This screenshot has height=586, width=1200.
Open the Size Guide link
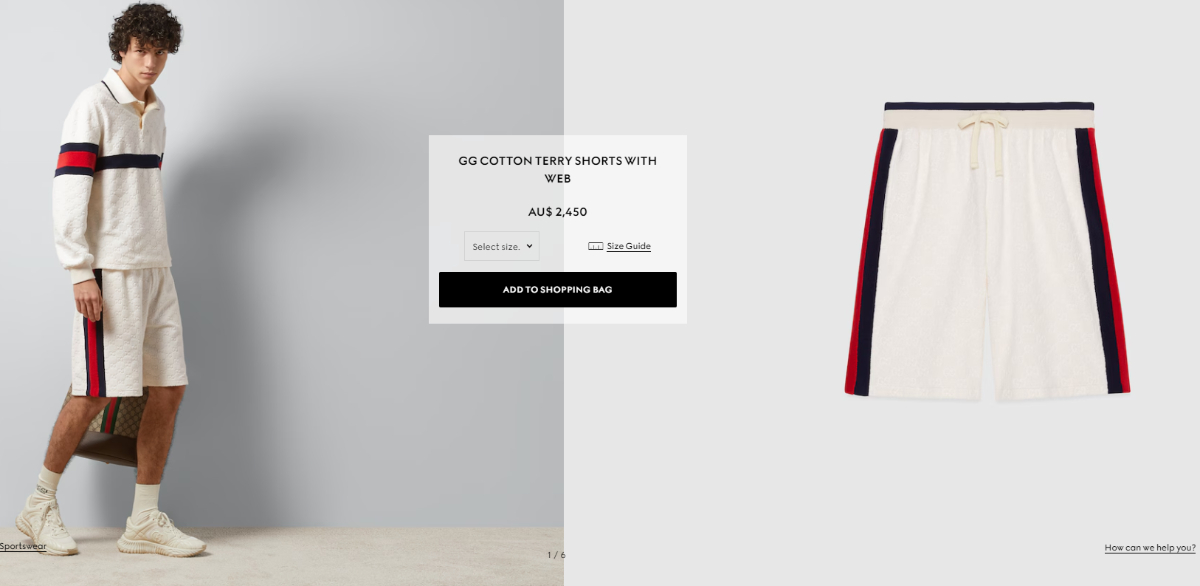628,246
